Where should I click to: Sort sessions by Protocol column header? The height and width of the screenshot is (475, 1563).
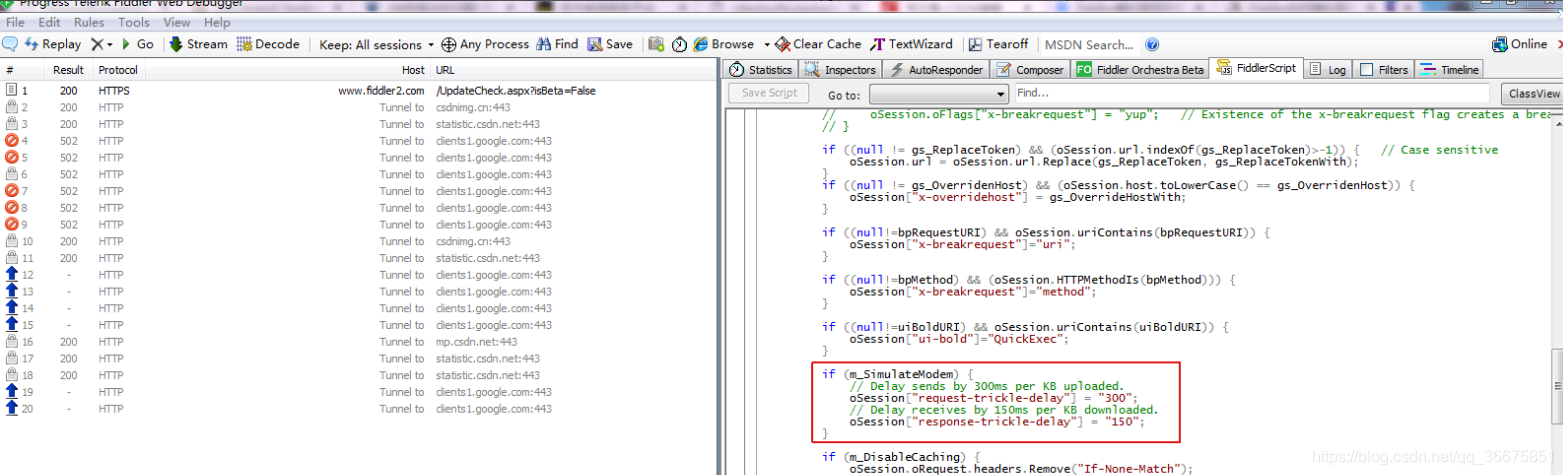click(118, 70)
